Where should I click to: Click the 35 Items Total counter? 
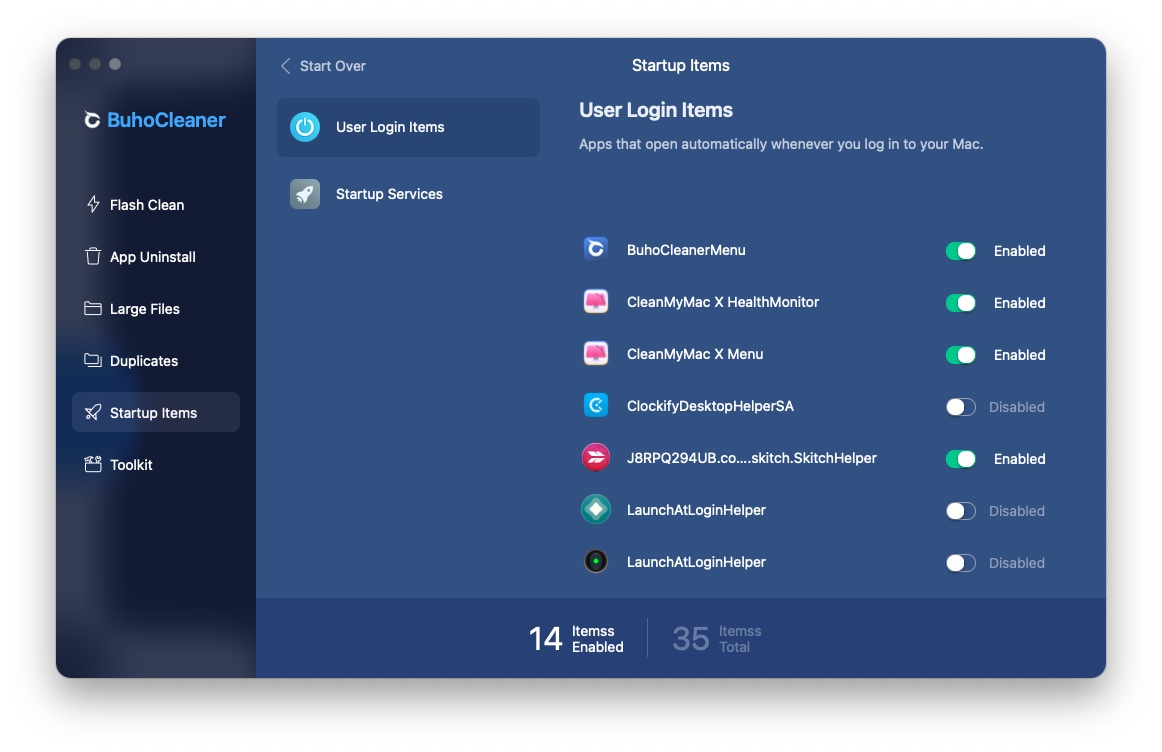point(717,639)
